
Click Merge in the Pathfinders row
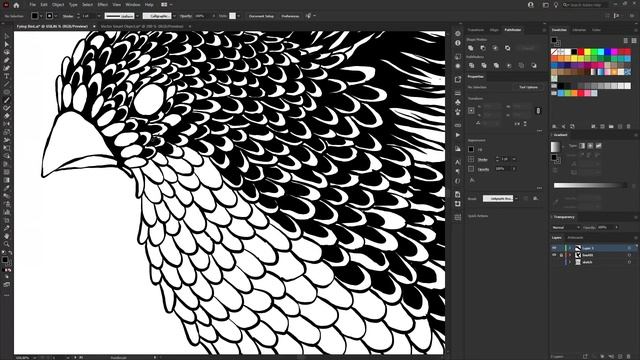pos(496,65)
